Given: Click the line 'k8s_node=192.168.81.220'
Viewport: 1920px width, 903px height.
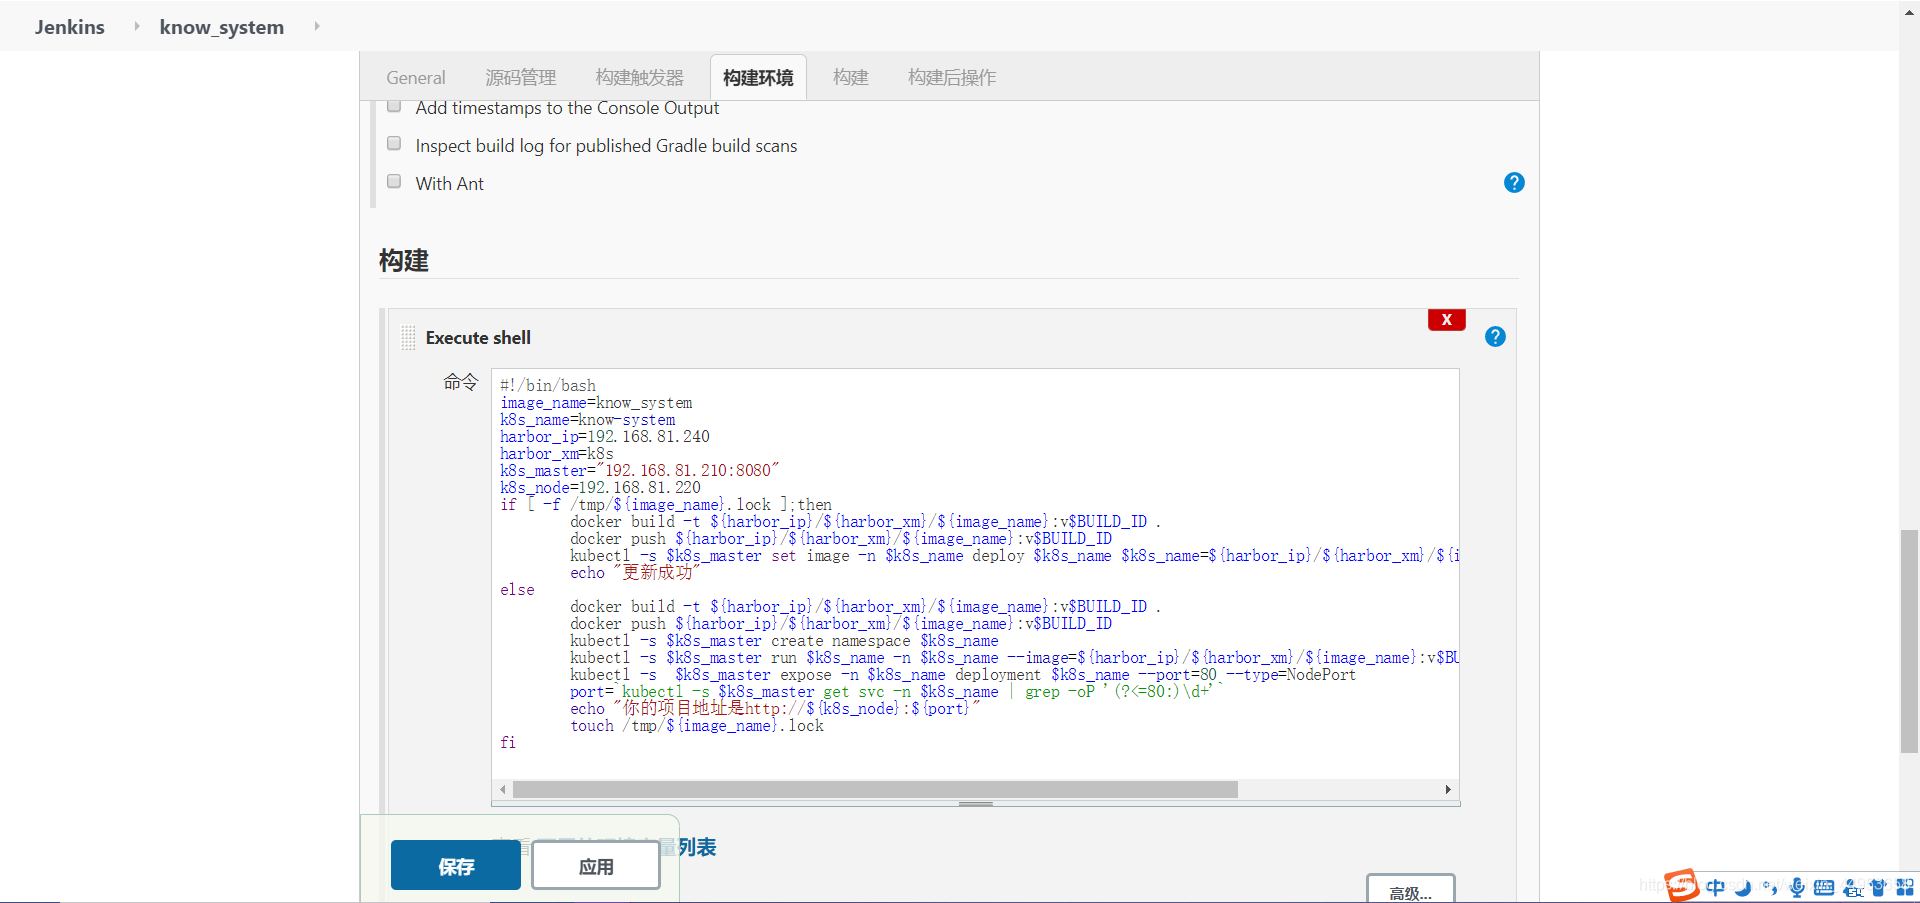Looking at the screenshot, I should [601, 488].
